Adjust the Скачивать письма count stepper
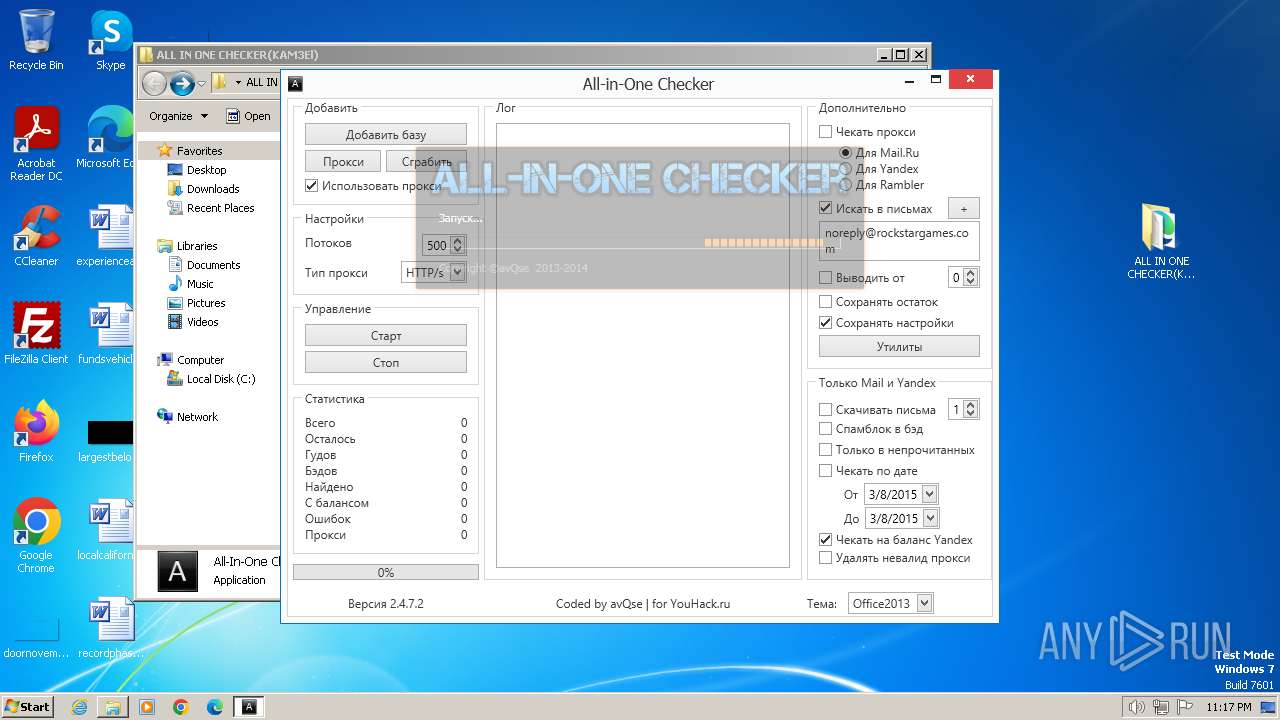The height and width of the screenshot is (720, 1280). point(970,409)
